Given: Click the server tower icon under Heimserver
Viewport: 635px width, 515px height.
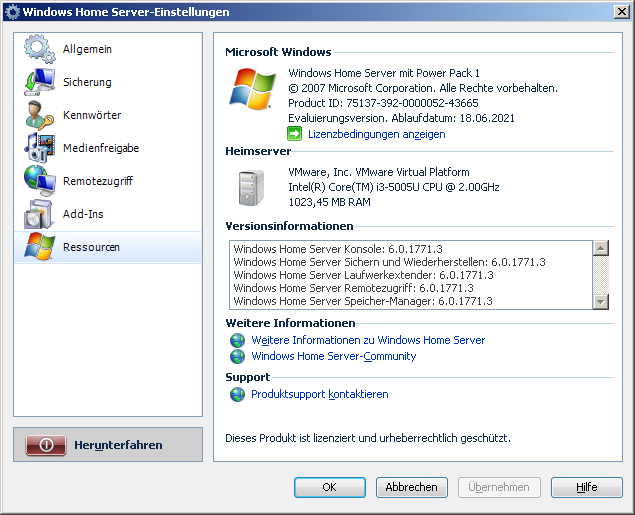Looking at the screenshot, I should pyautogui.click(x=251, y=188).
